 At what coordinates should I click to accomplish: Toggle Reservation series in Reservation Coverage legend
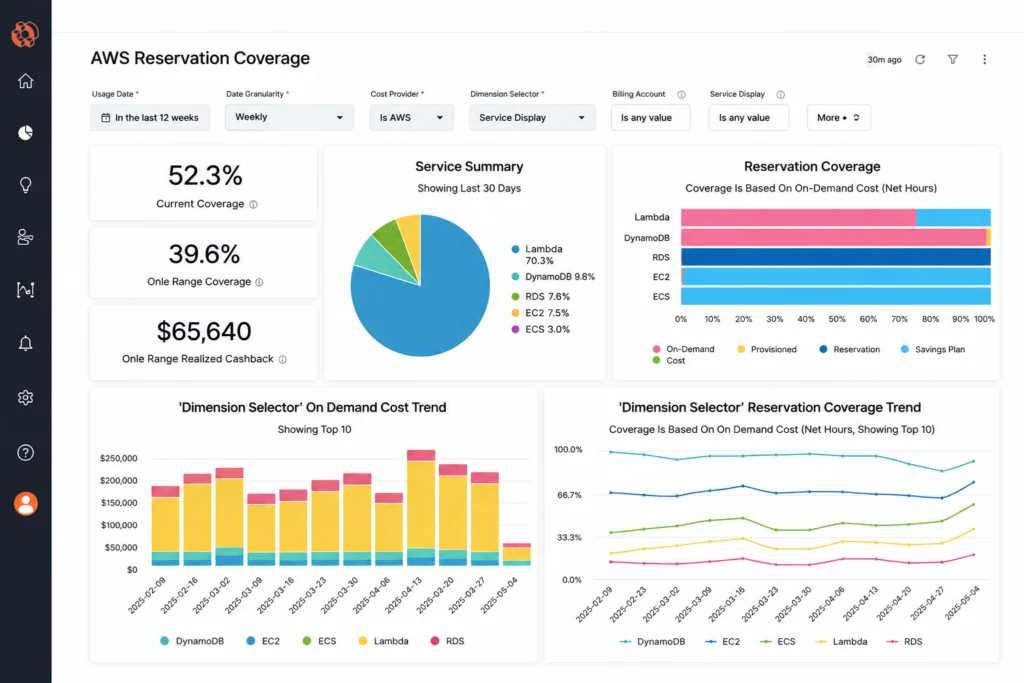tap(850, 349)
